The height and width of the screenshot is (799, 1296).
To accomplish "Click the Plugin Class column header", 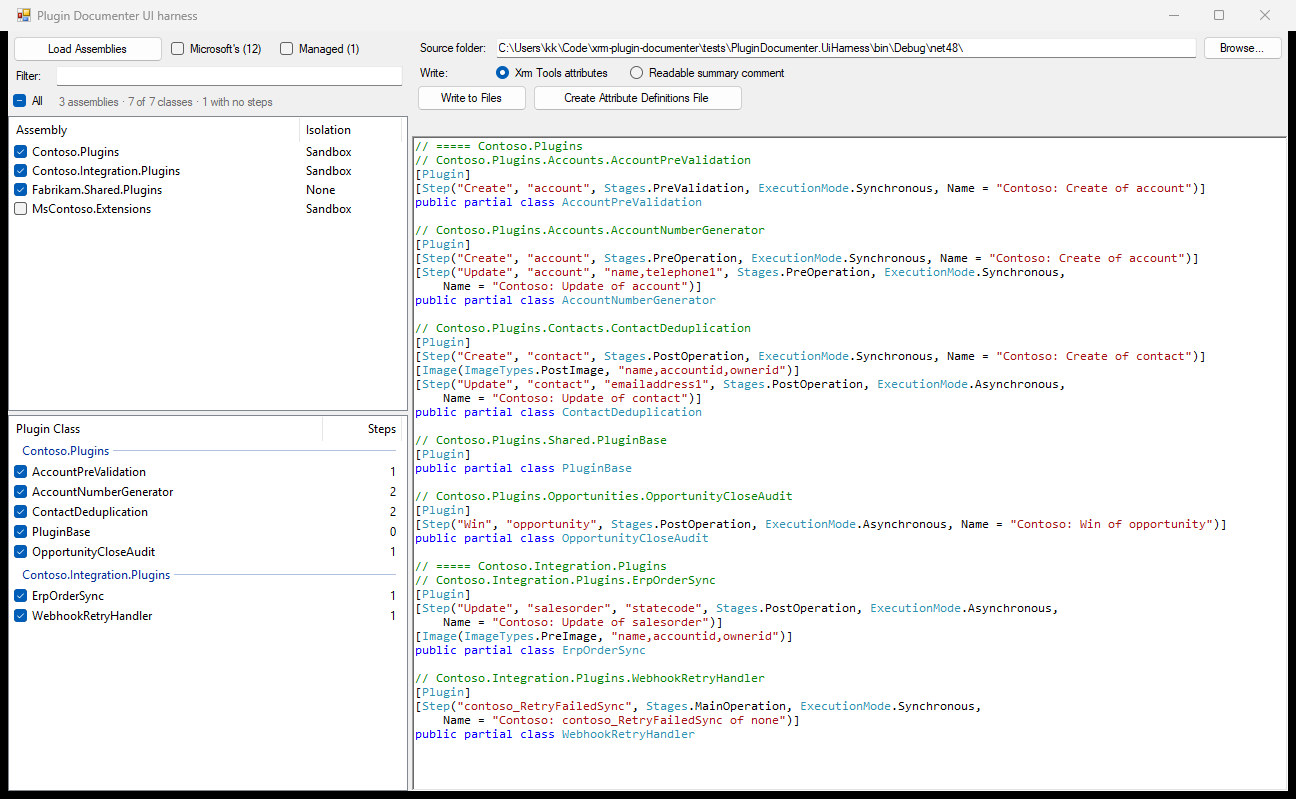I will click(x=166, y=429).
